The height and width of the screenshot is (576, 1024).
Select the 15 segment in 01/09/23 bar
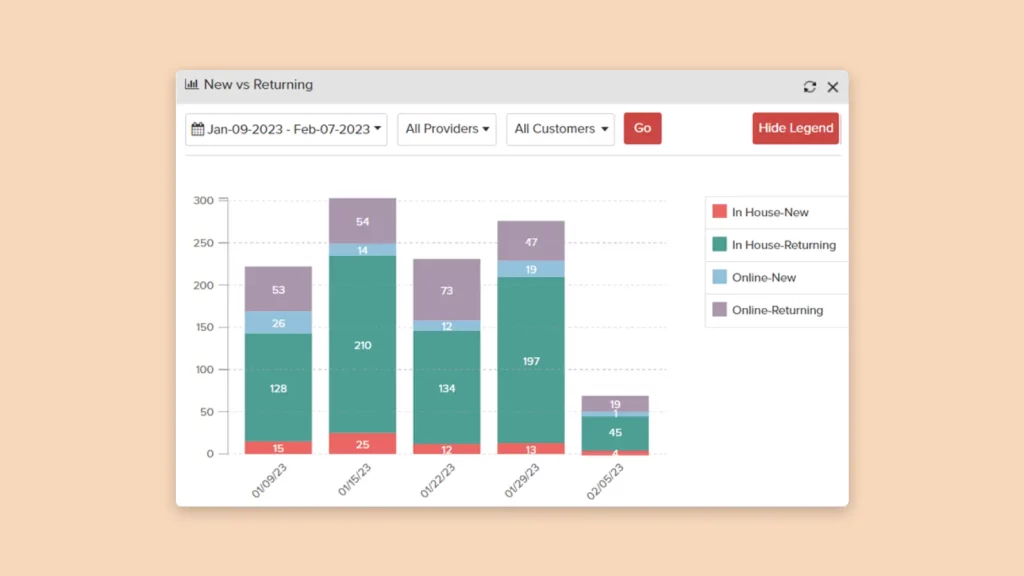[278, 448]
